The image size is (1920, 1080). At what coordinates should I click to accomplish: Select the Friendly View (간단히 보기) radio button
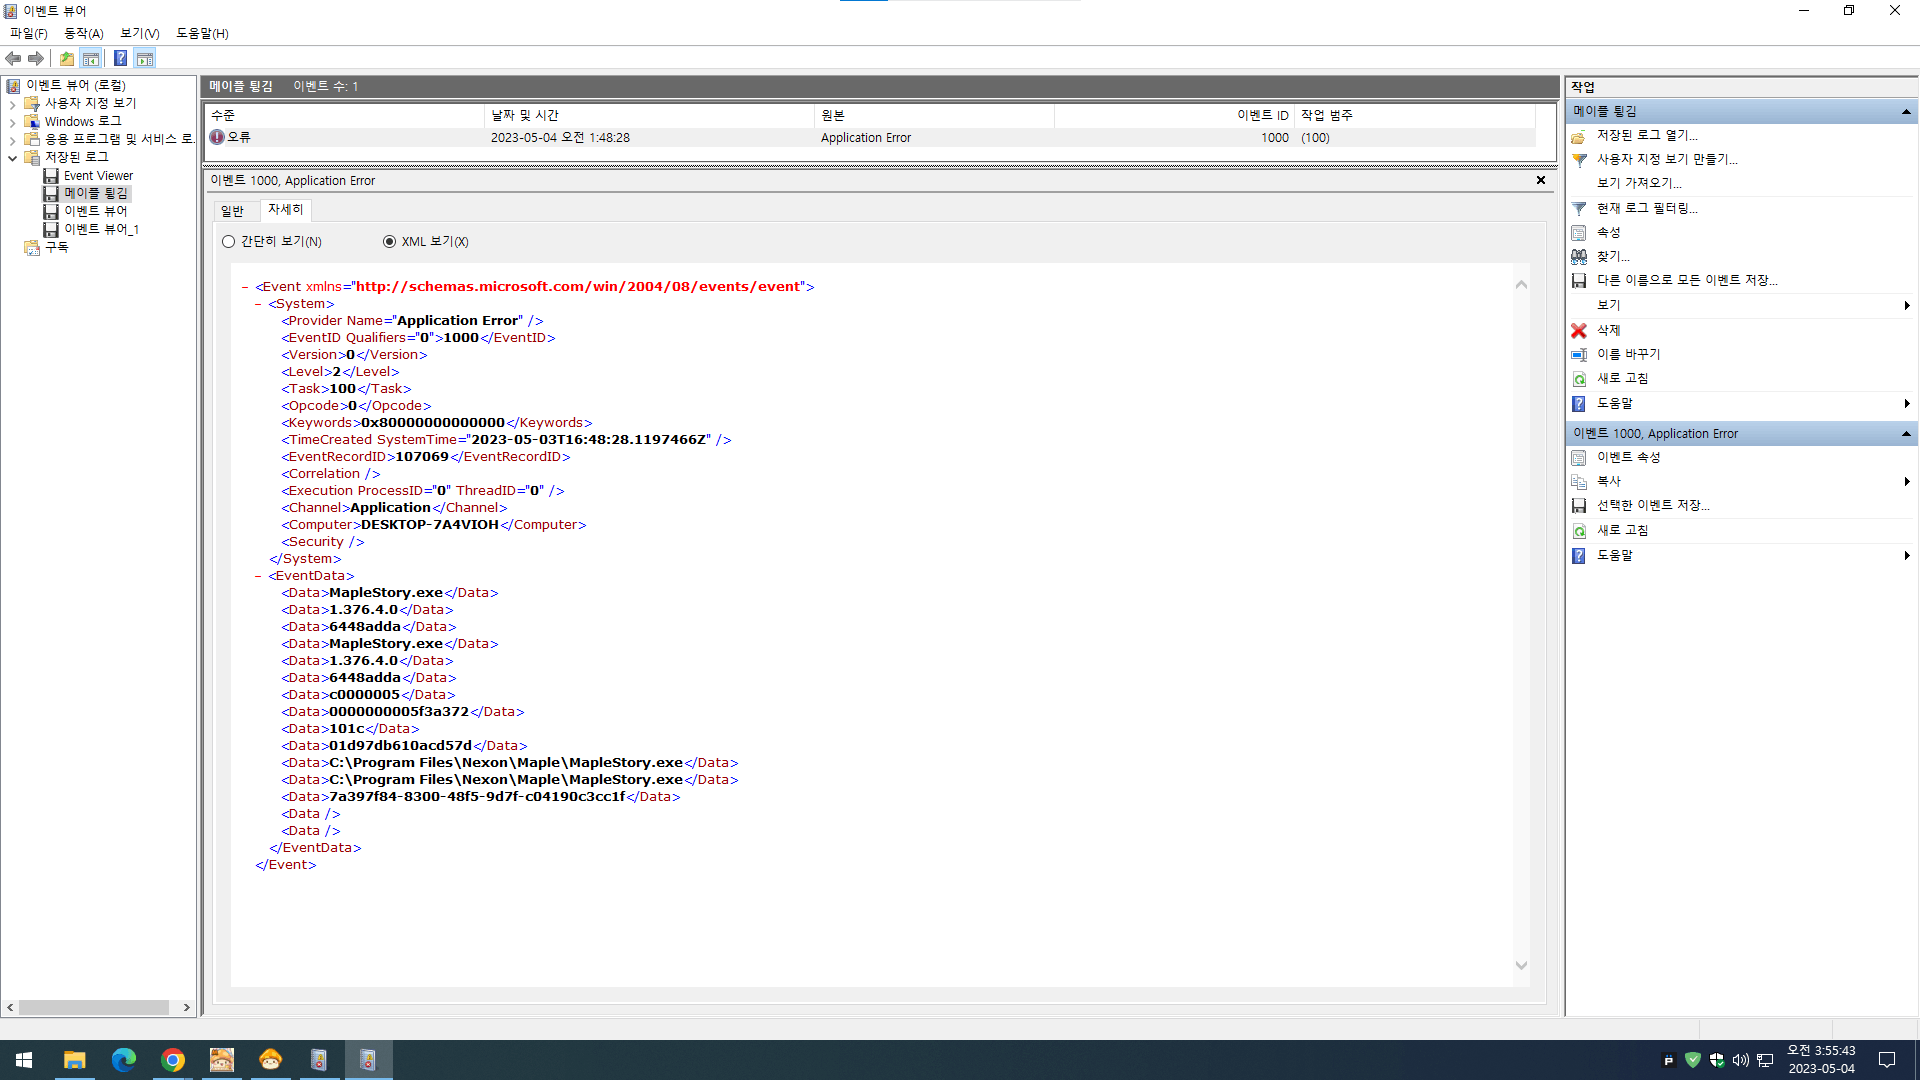(229, 242)
